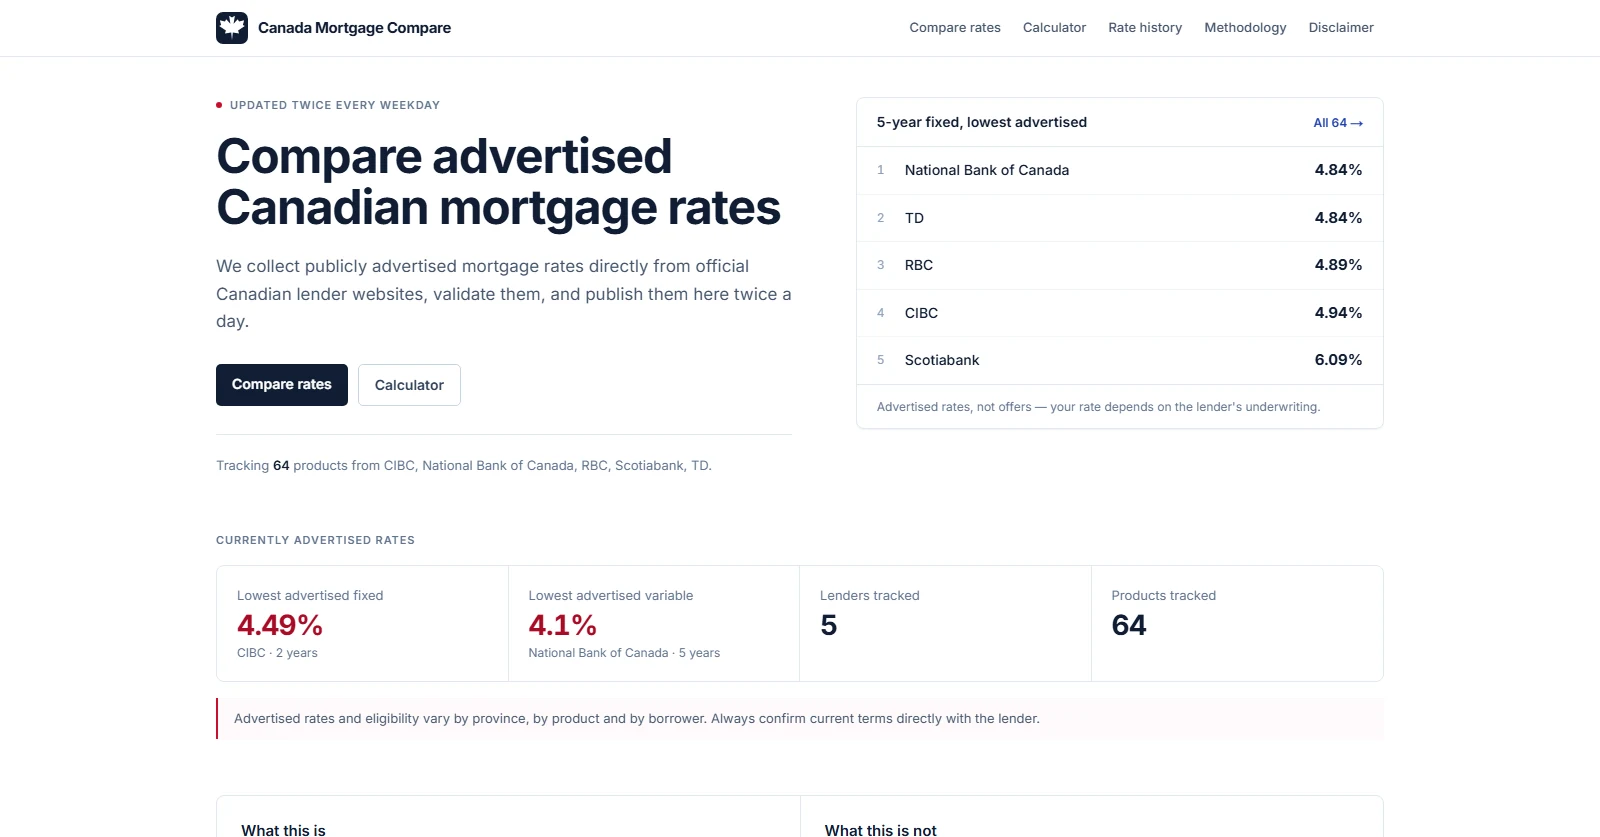Click the Canada Mortgage Compare site title
The height and width of the screenshot is (837, 1600).
click(354, 28)
